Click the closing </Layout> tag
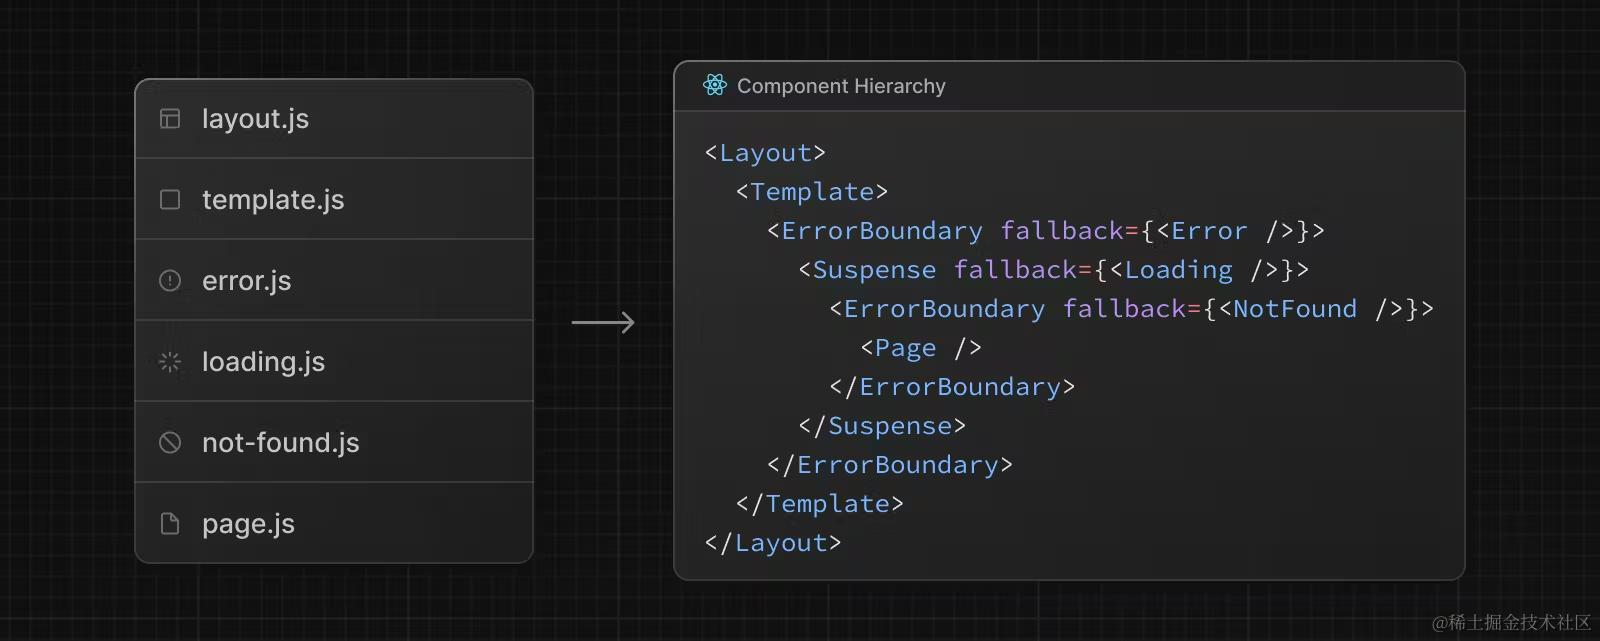Image resolution: width=1600 pixels, height=641 pixels. pos(773,543)
